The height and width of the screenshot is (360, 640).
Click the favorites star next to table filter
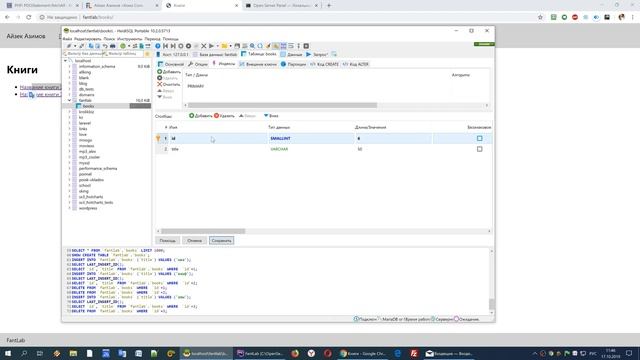(x=147, y=54)
